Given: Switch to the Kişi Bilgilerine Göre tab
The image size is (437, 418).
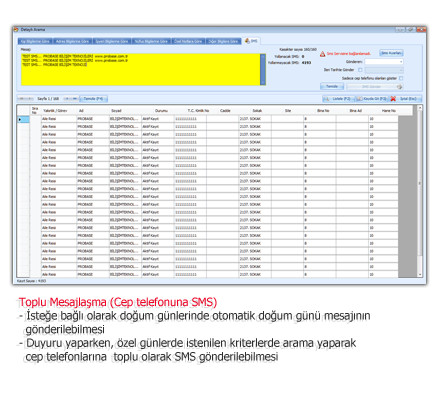Looking at the screenshot, I should point(35,41).
